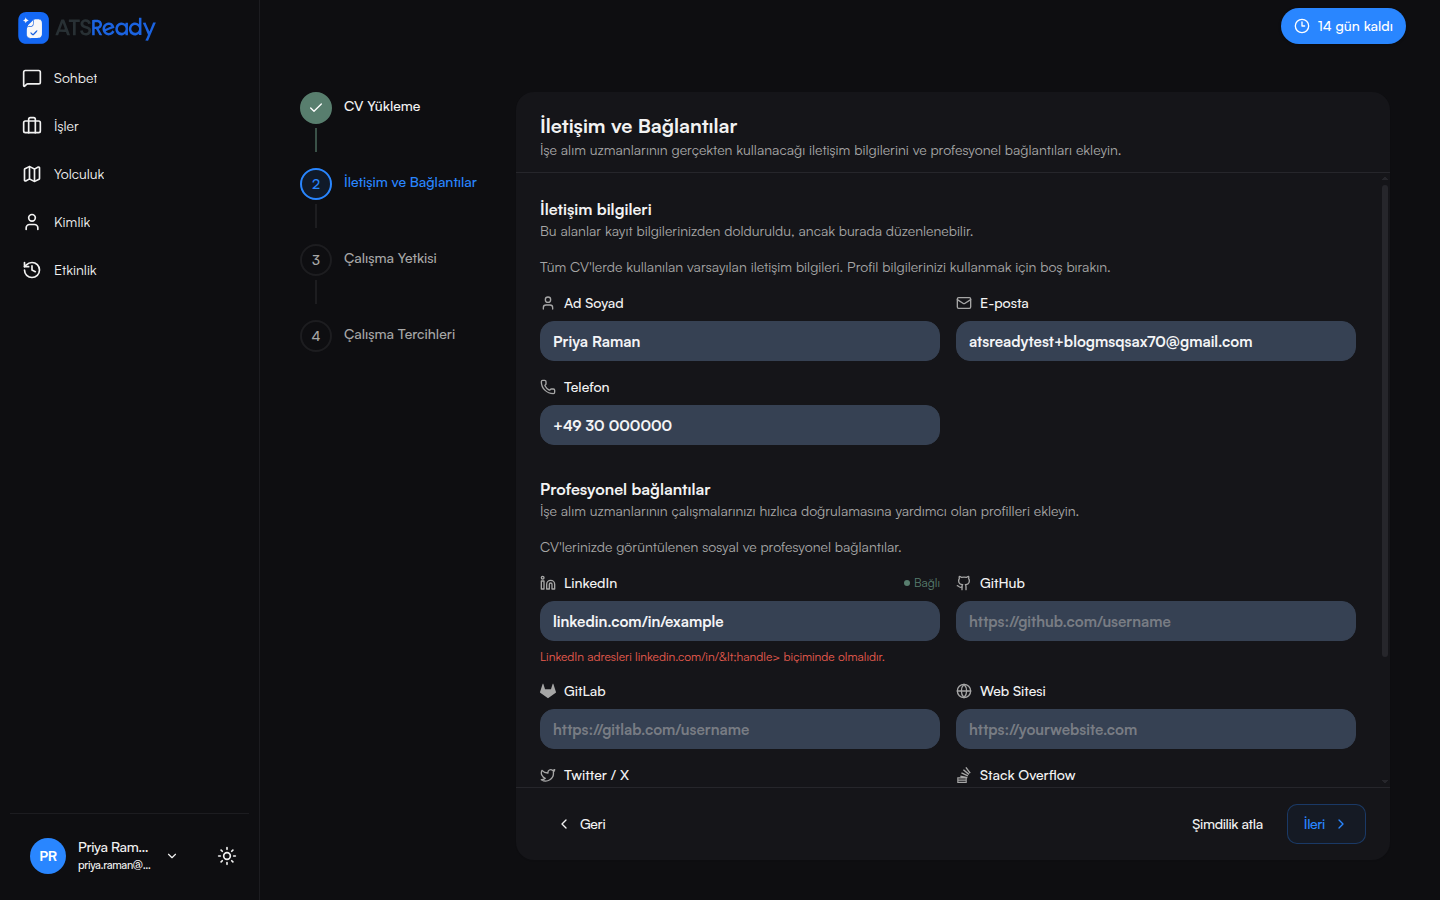Screen dimensions: 1440x900
Task: Toggle the light/dark theme sun icon
Action: (227, 856)
